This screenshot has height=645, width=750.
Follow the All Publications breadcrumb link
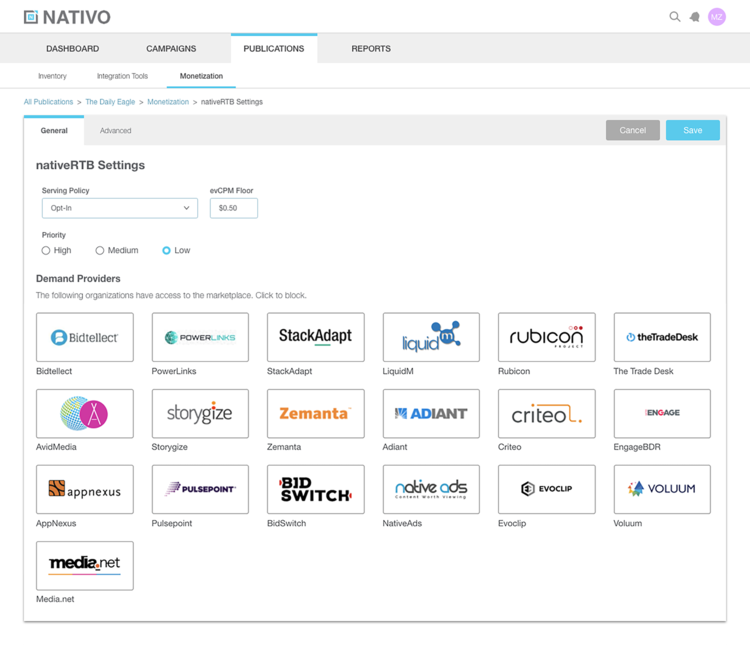pos(48,102)
